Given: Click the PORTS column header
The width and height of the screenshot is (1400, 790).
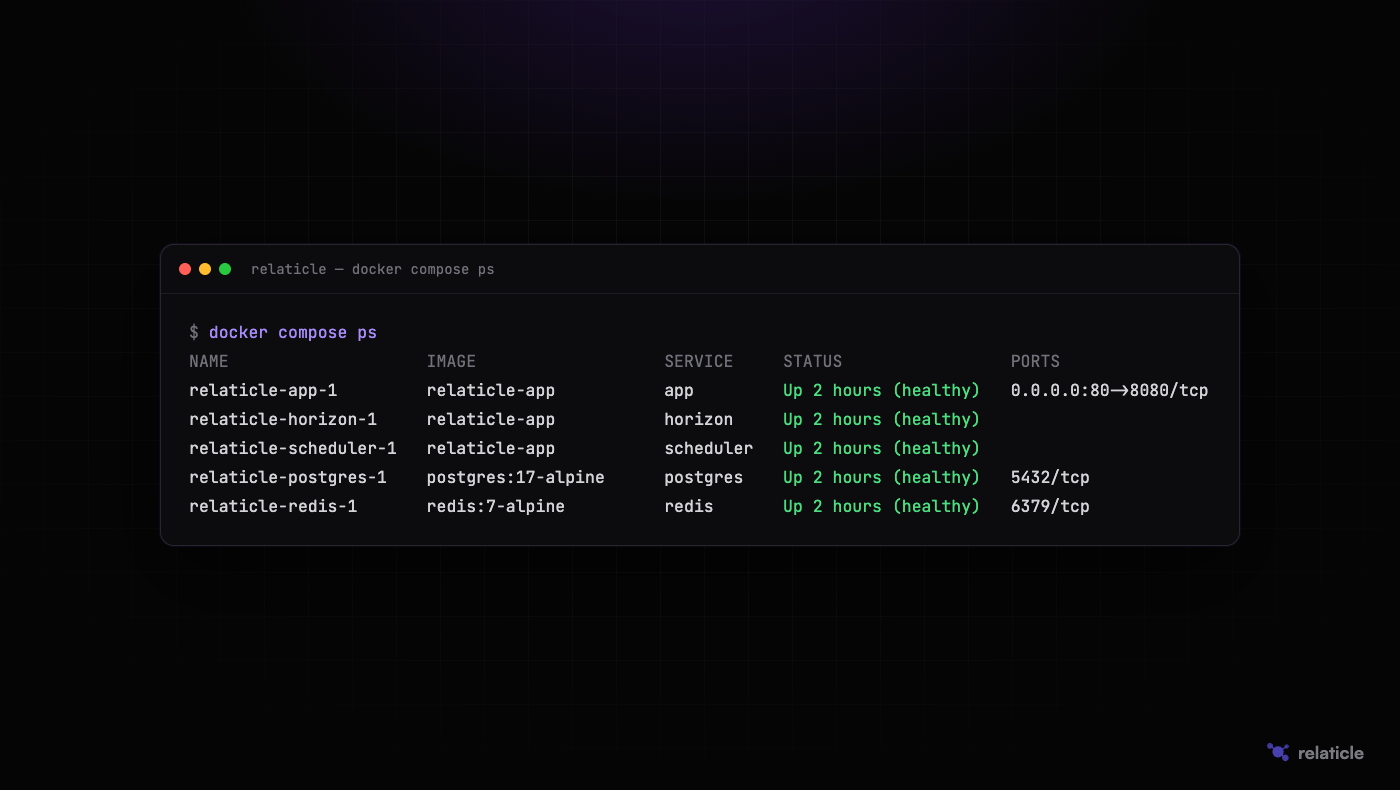Looking at the screenshot, I should (1035, 361).
